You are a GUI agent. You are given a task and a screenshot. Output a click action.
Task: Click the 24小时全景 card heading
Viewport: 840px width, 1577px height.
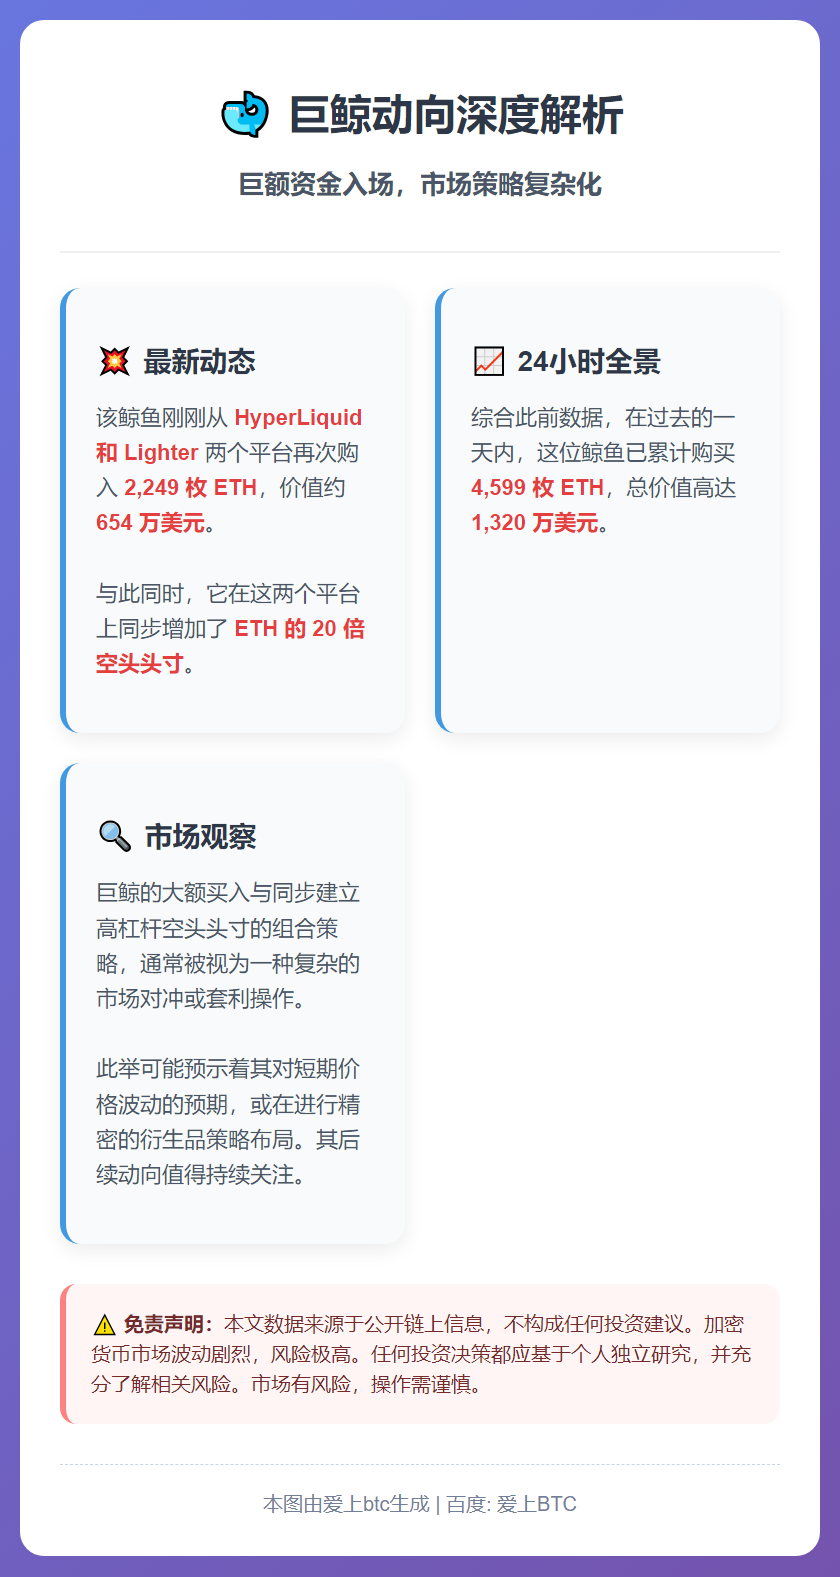coord(589,361)
